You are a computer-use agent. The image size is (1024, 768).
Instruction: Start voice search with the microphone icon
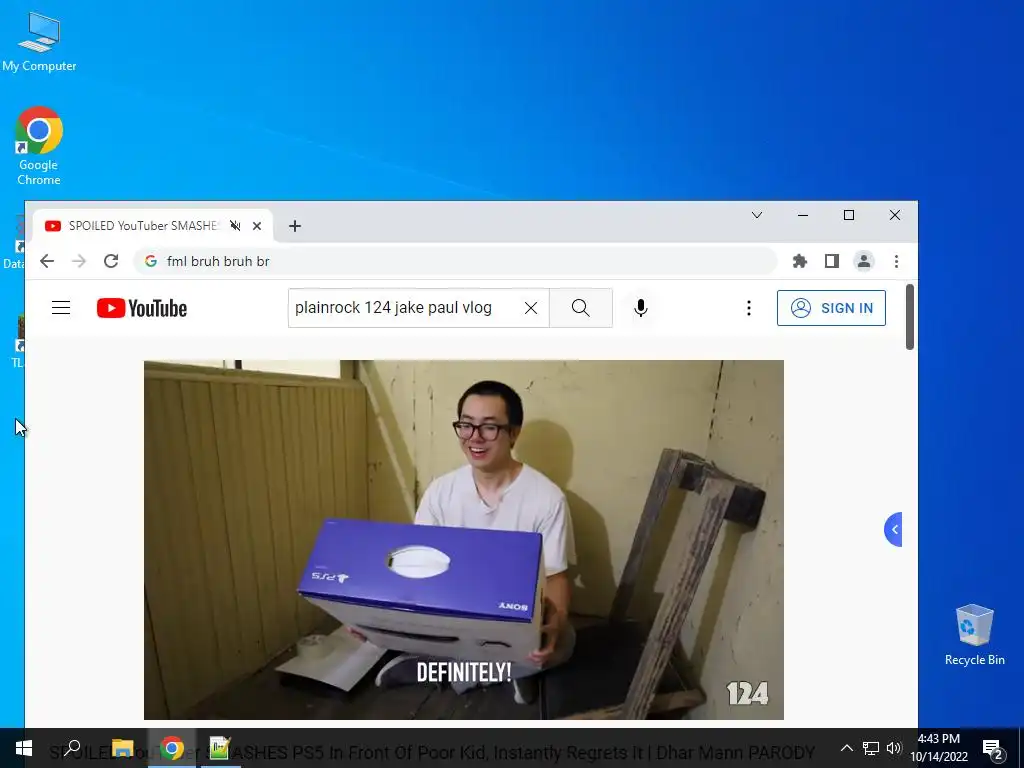(x=641, y=308)
